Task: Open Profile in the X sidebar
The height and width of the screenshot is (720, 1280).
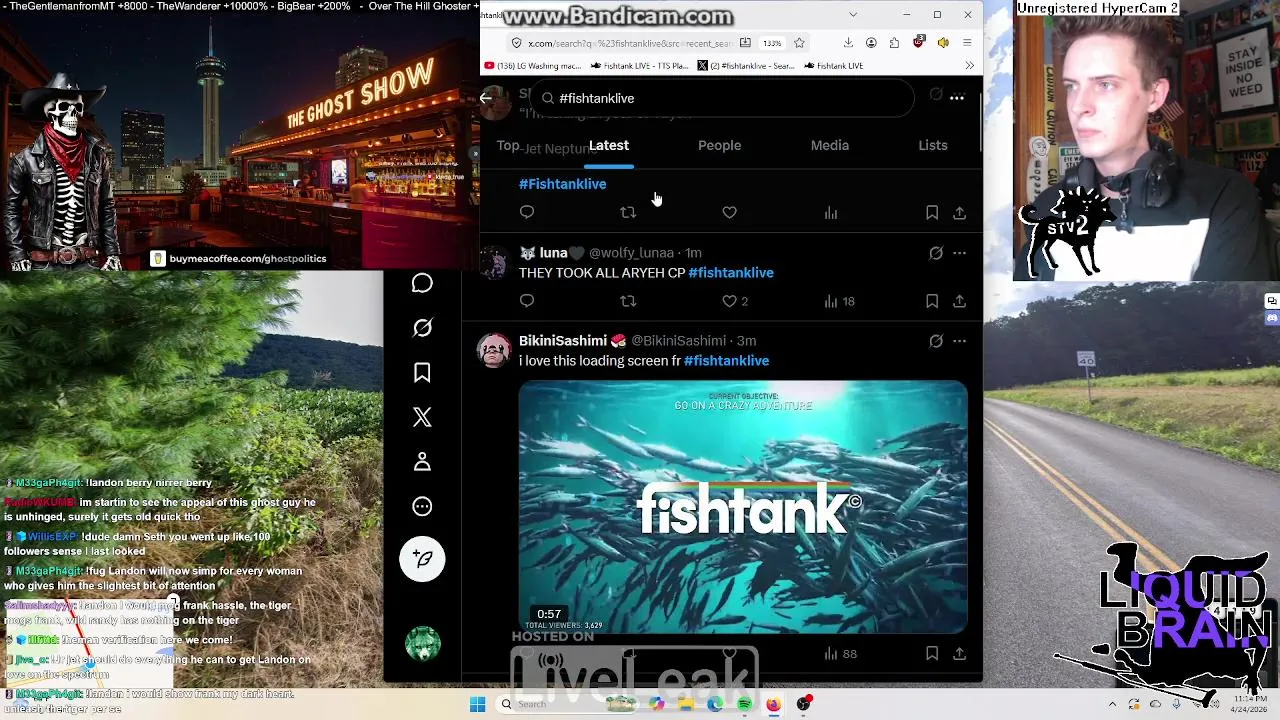Action: (422, 462)
